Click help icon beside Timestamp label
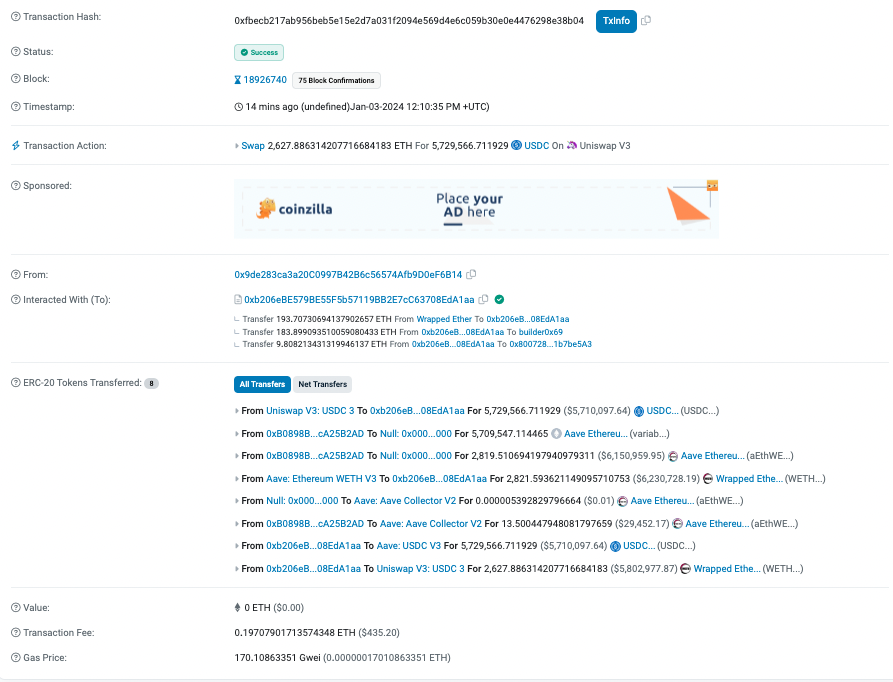Viewport: 893px width, 682px height. click(16, 107)
